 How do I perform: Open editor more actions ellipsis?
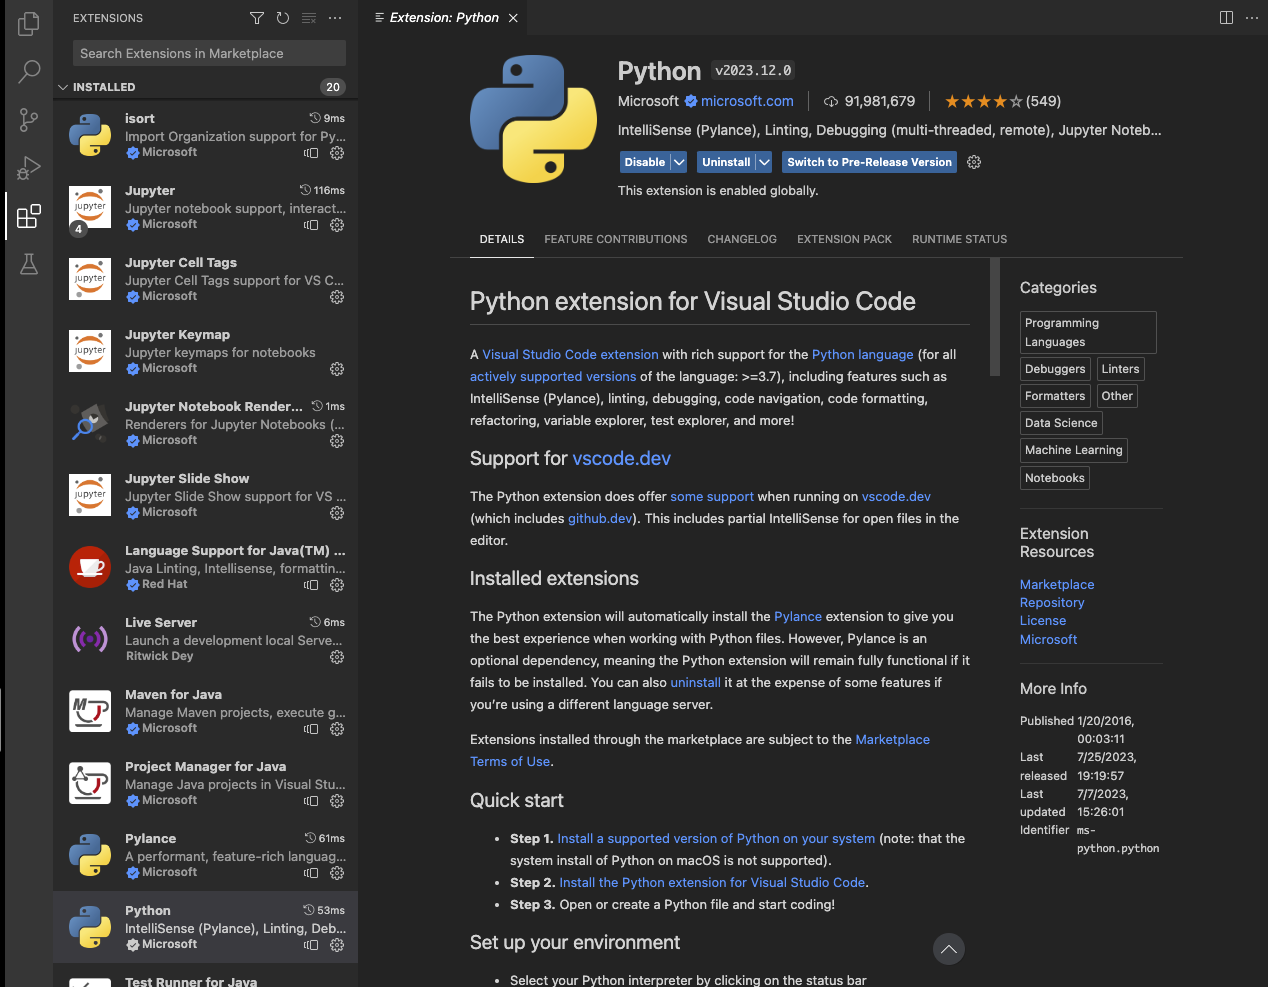(x=1252, y=18)
